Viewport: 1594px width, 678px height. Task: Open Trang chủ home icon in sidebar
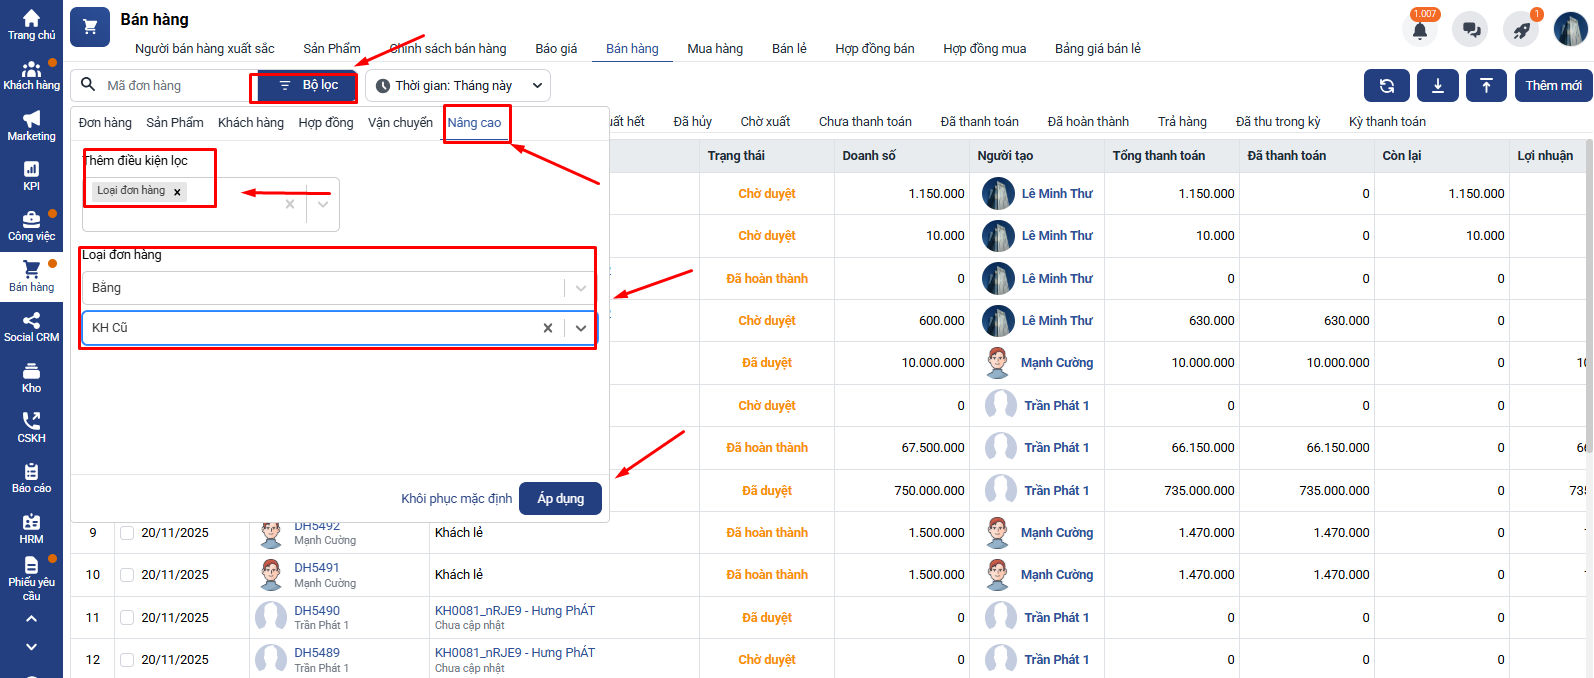tap(31, 25)
